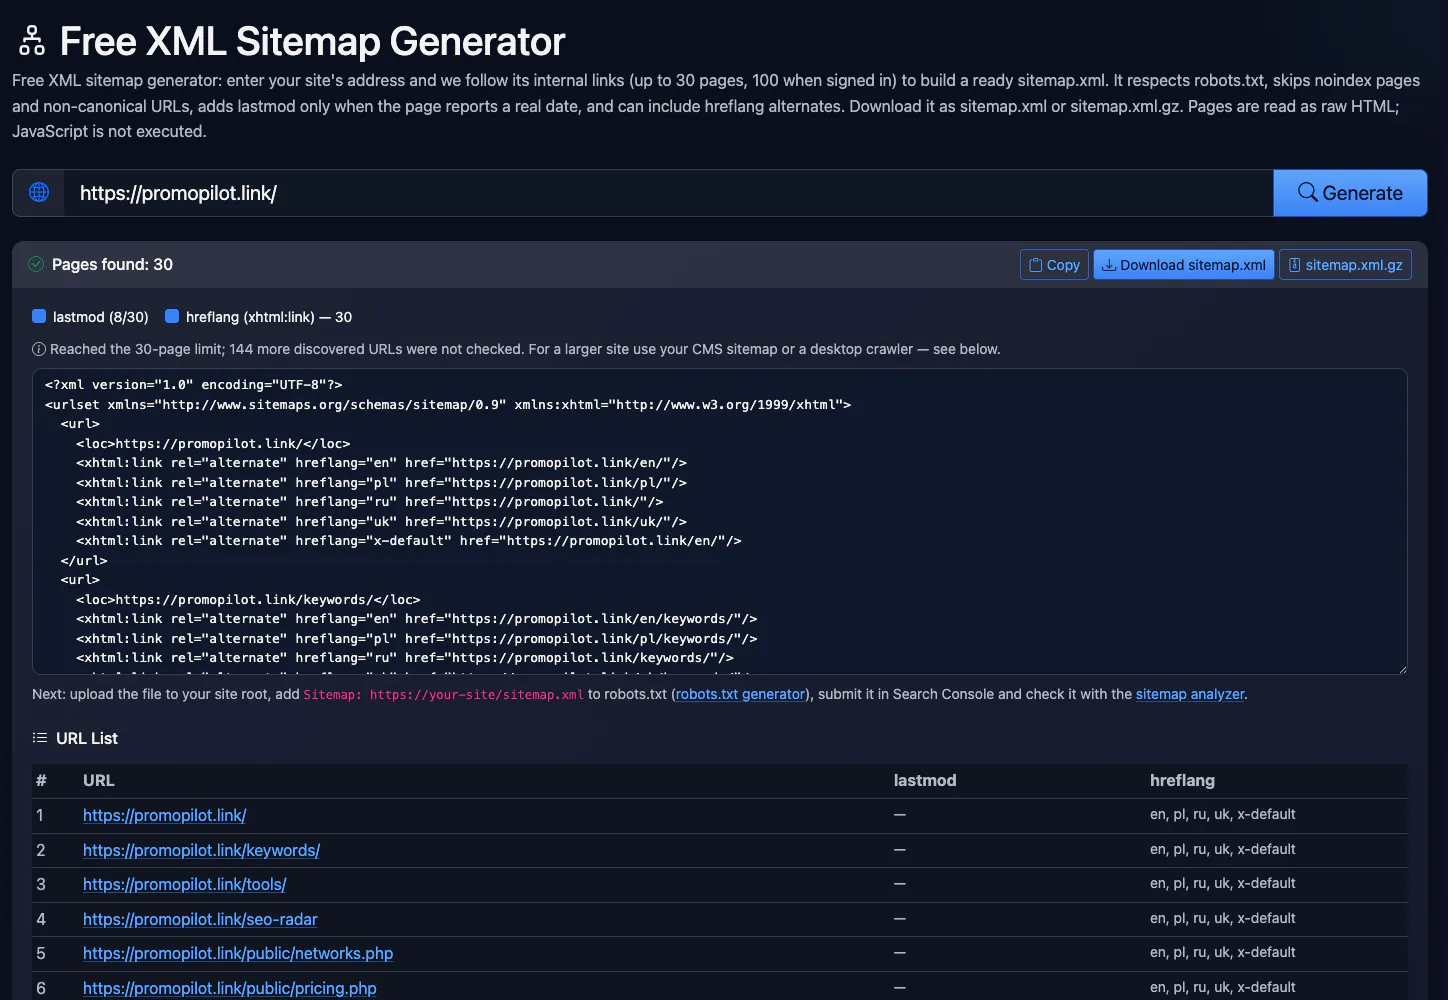The height and width of the screenshot is (1000, 1448).
Task: Click the 'Free XML Sitemap Generator' heading
Action: [x=312, y=41]
